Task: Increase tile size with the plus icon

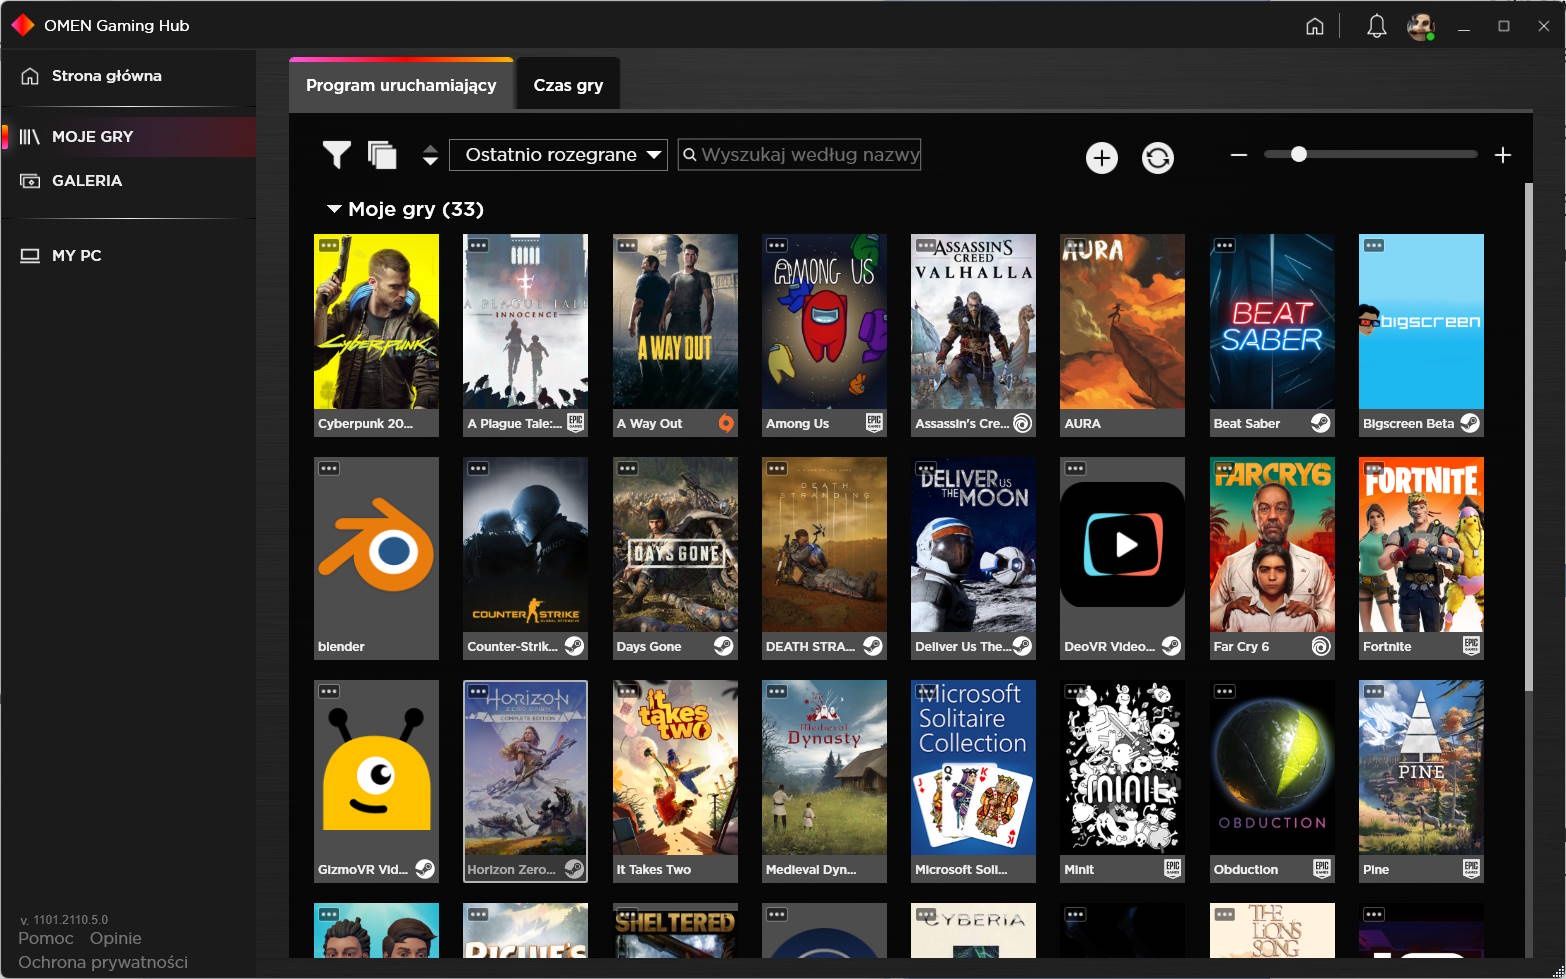Action: (x=1502, y=155)
